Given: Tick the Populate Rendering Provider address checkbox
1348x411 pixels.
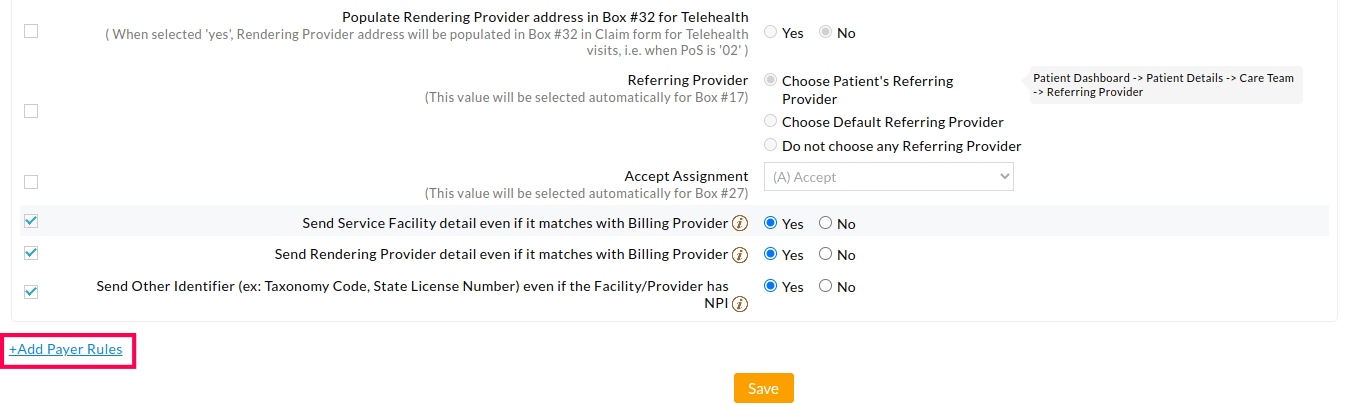Looking at the screenshot, I should coord(31,31).
